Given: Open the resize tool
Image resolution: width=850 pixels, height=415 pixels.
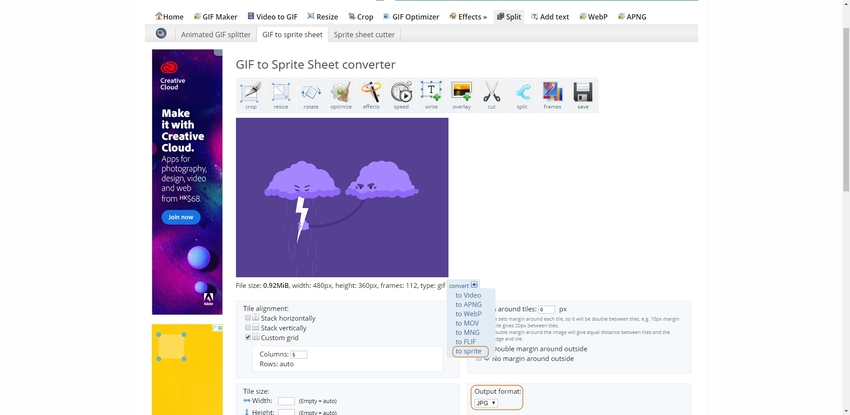Looking at the screenshot, I should point(281,95).
